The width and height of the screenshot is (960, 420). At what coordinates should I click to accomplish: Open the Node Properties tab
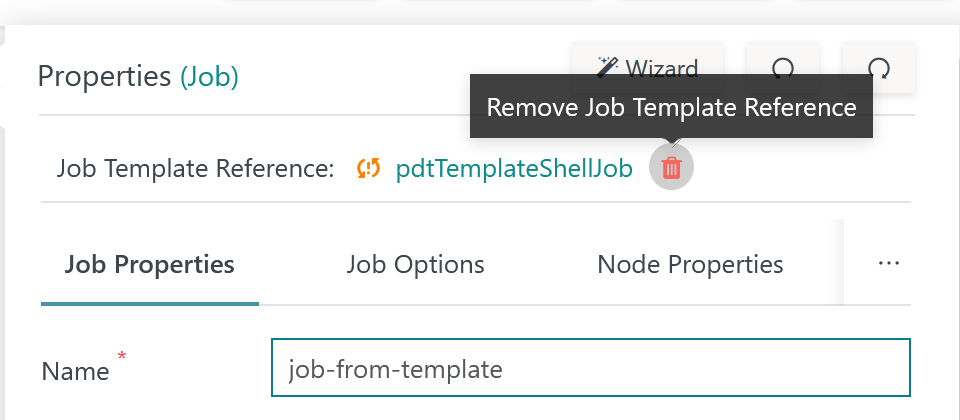tap(690, 264)
